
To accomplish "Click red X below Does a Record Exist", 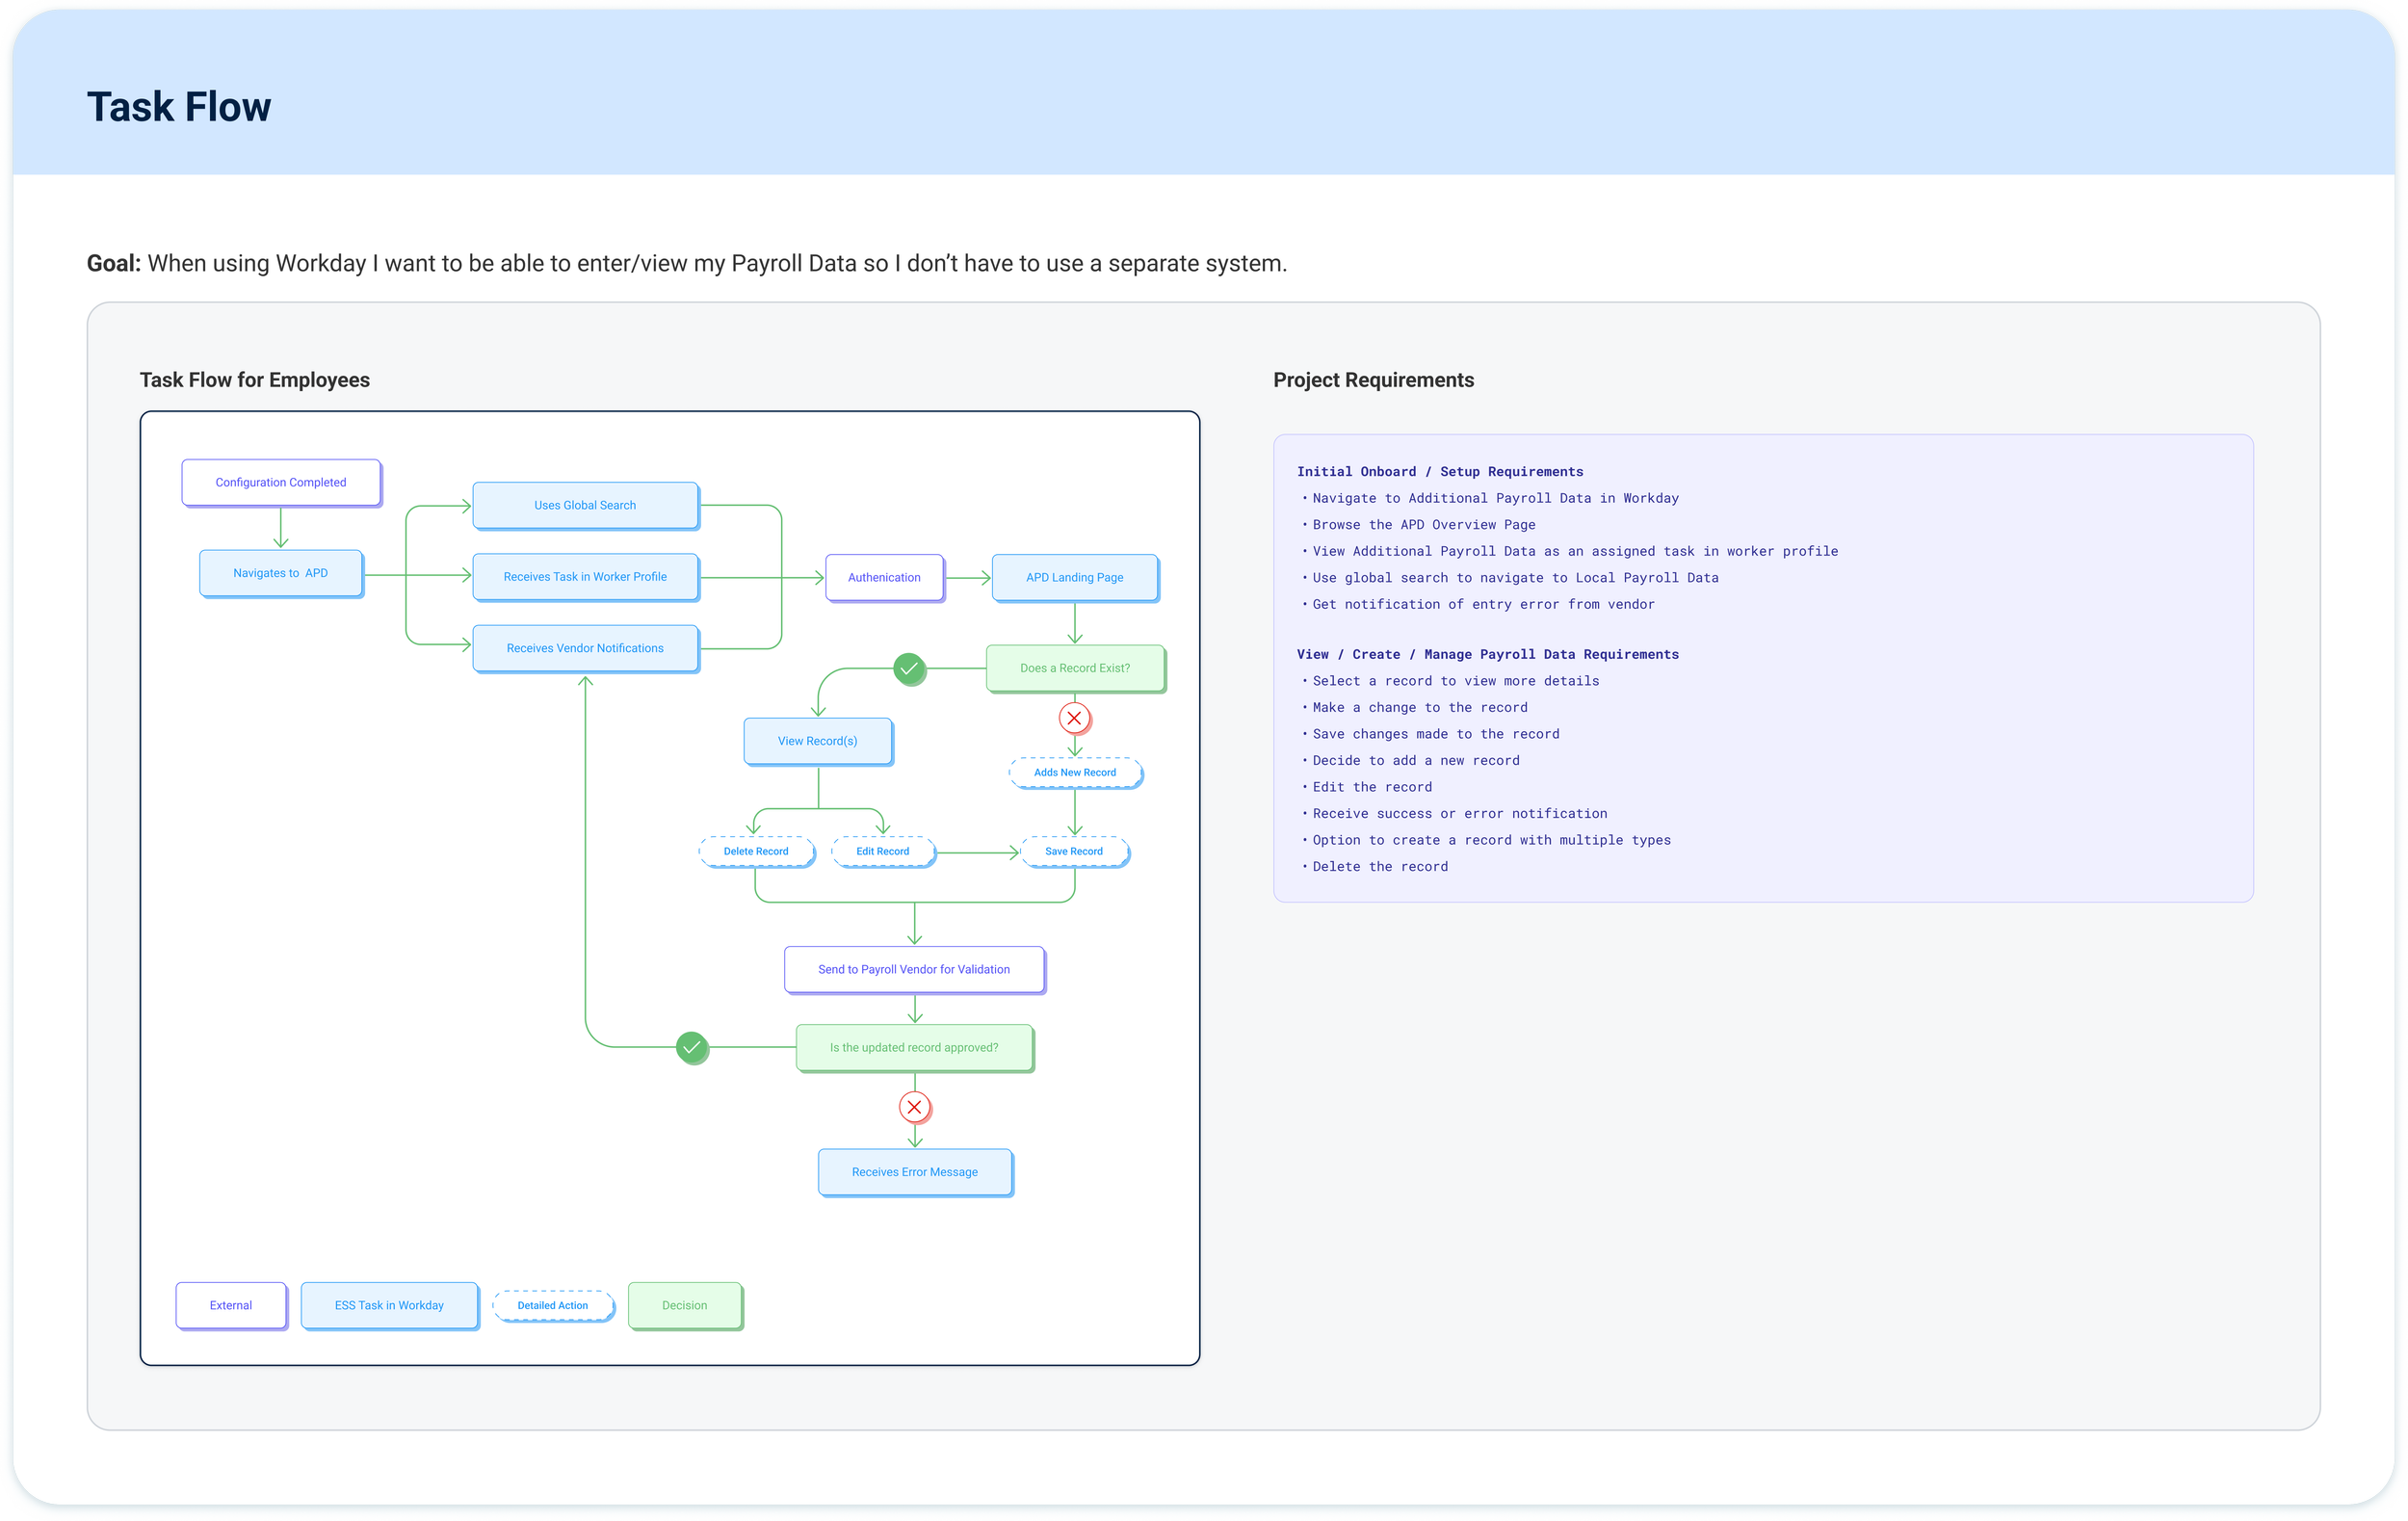I will 1074,718.
